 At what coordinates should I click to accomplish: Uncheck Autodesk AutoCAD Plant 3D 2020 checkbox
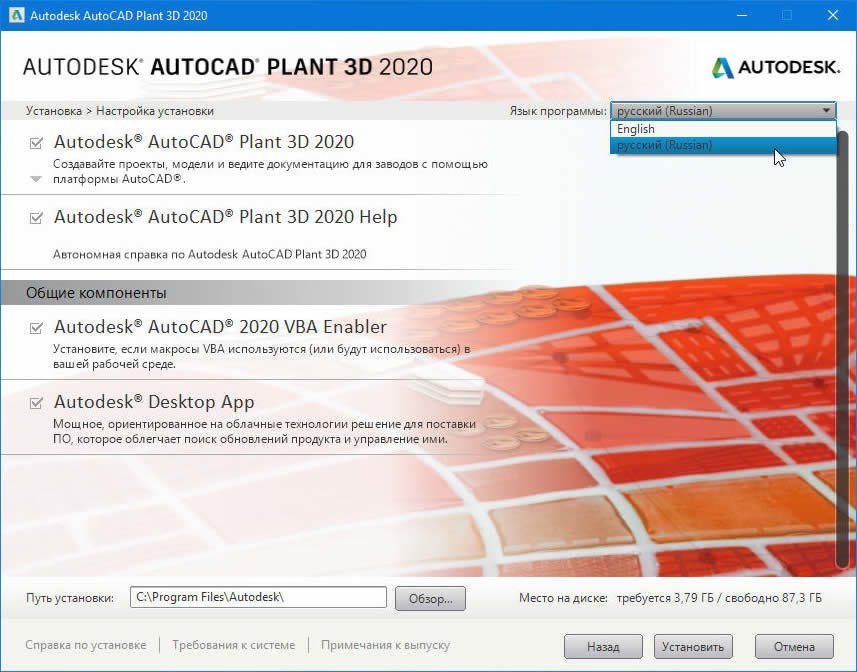(x=36, y=143)
